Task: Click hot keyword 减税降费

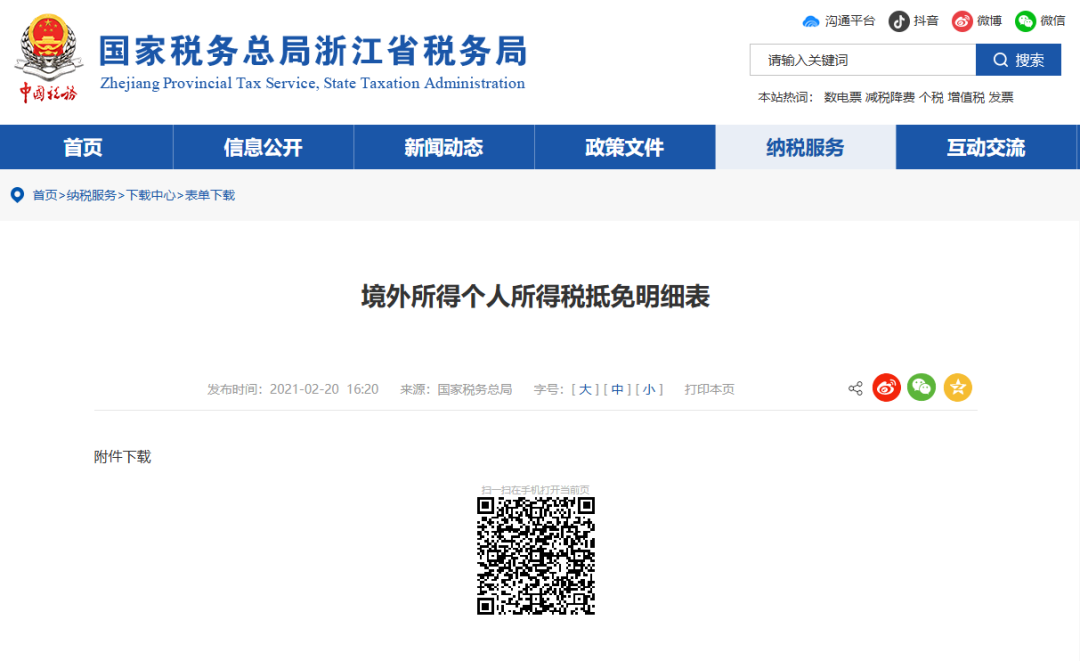Action: coord(890,98)
